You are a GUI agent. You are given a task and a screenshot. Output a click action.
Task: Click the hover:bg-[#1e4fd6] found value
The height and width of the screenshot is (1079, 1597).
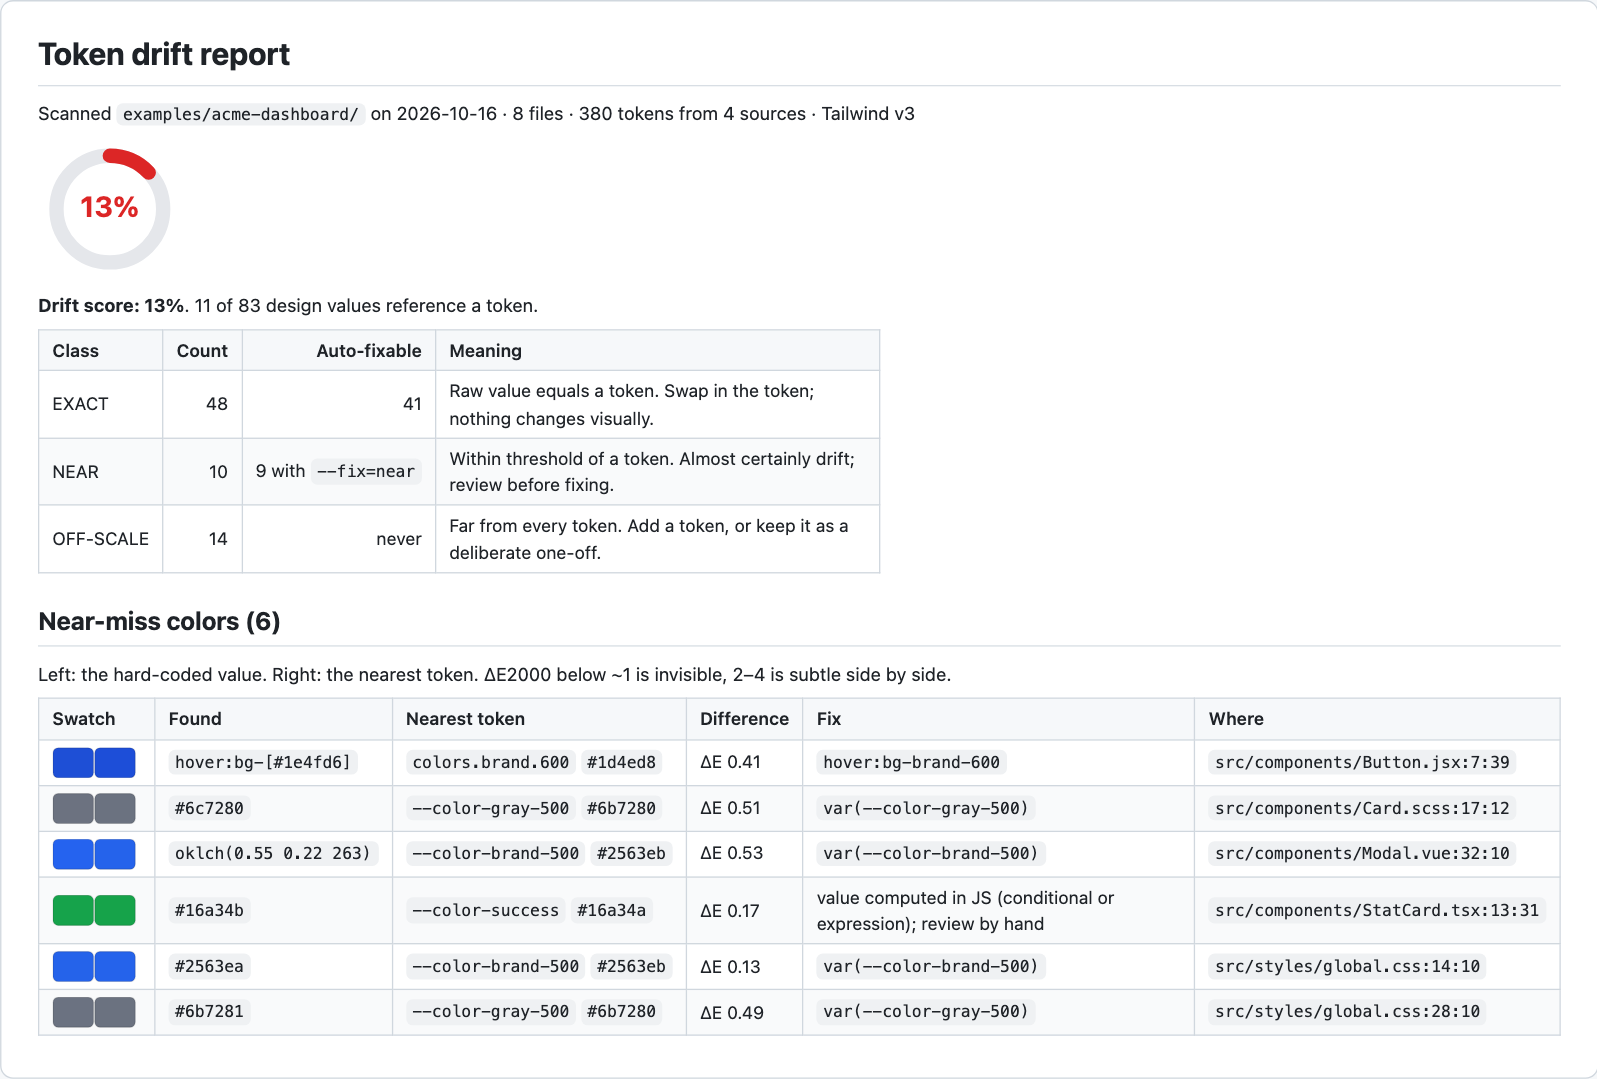pyautogui.click(x=263, y=763)
